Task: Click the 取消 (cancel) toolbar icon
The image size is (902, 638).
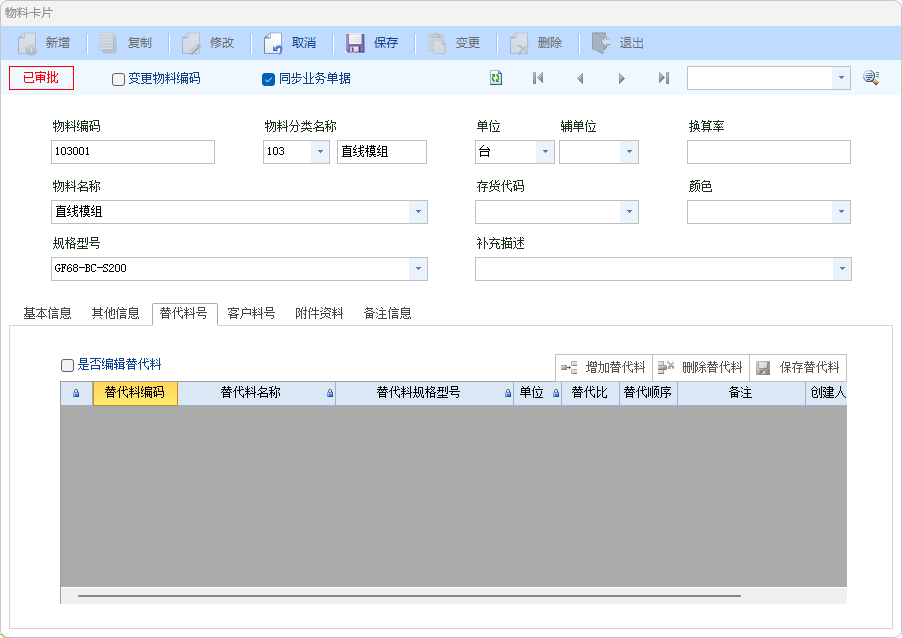Action: [273, 43]
